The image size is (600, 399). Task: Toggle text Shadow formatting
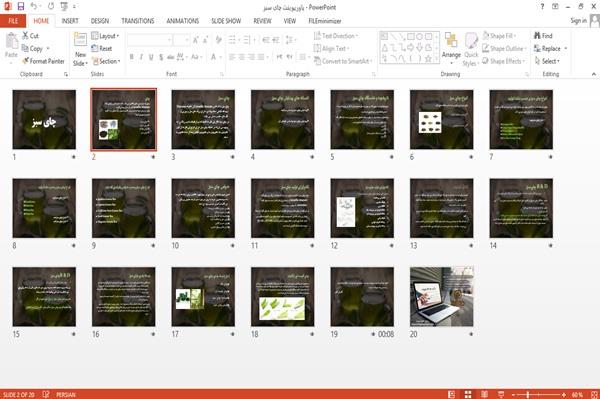161,57
